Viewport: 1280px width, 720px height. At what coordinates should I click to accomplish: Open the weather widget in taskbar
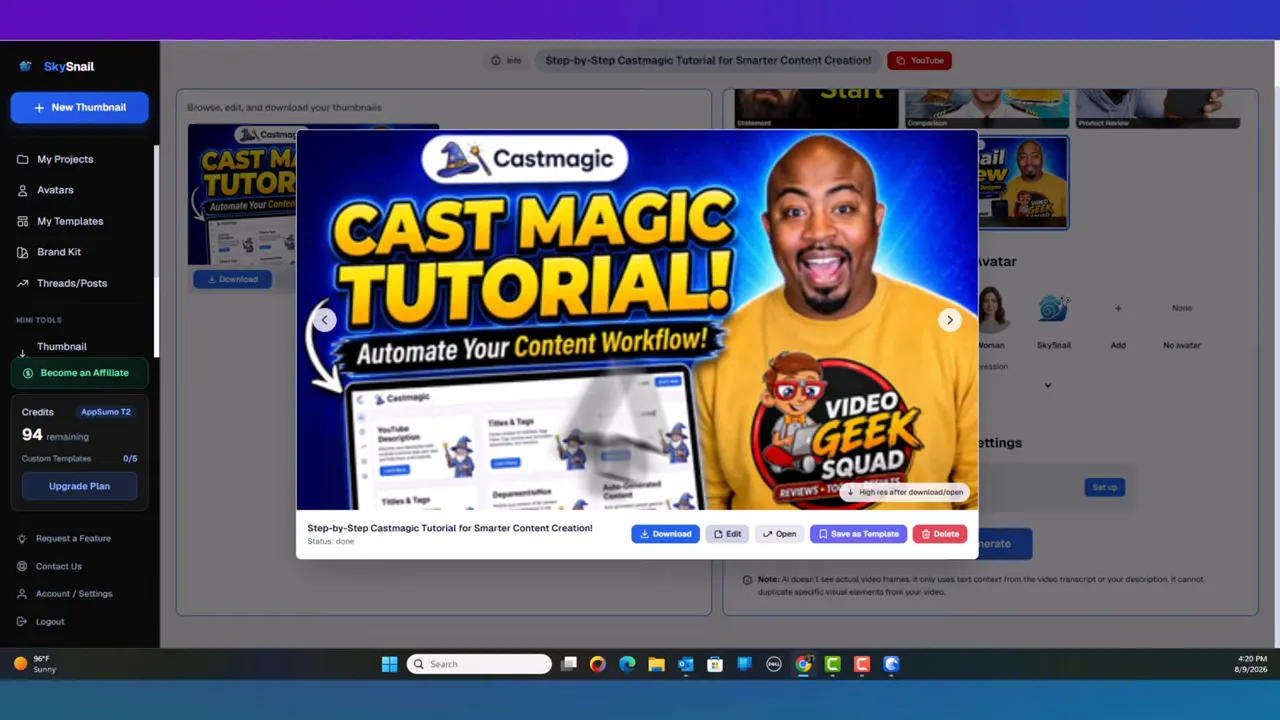coord(35,664)
